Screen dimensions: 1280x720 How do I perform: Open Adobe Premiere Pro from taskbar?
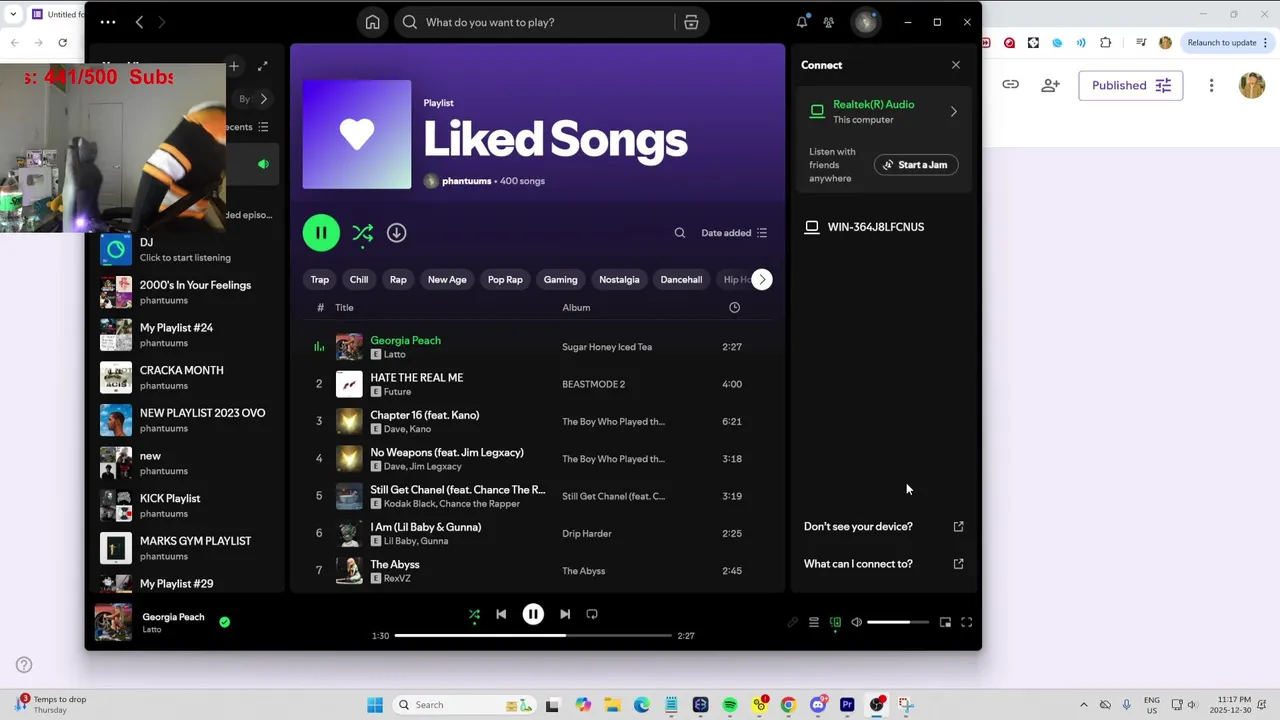tap(848, 705)
